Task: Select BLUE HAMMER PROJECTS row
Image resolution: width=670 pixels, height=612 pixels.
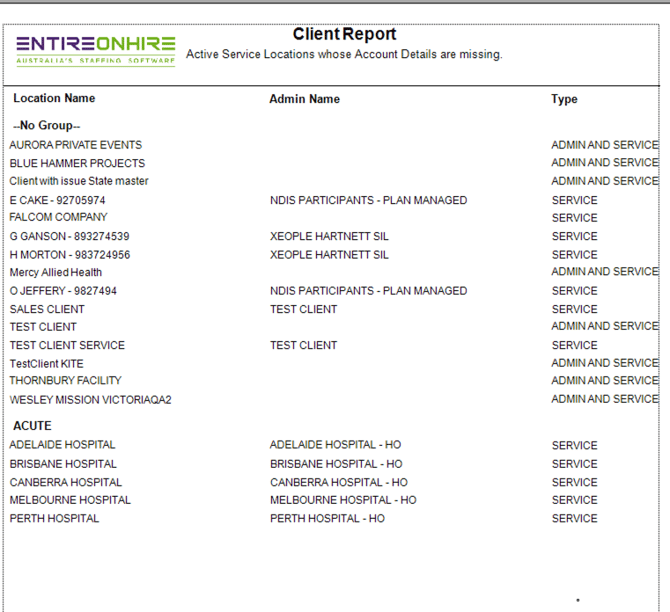Action: (77, 163)
